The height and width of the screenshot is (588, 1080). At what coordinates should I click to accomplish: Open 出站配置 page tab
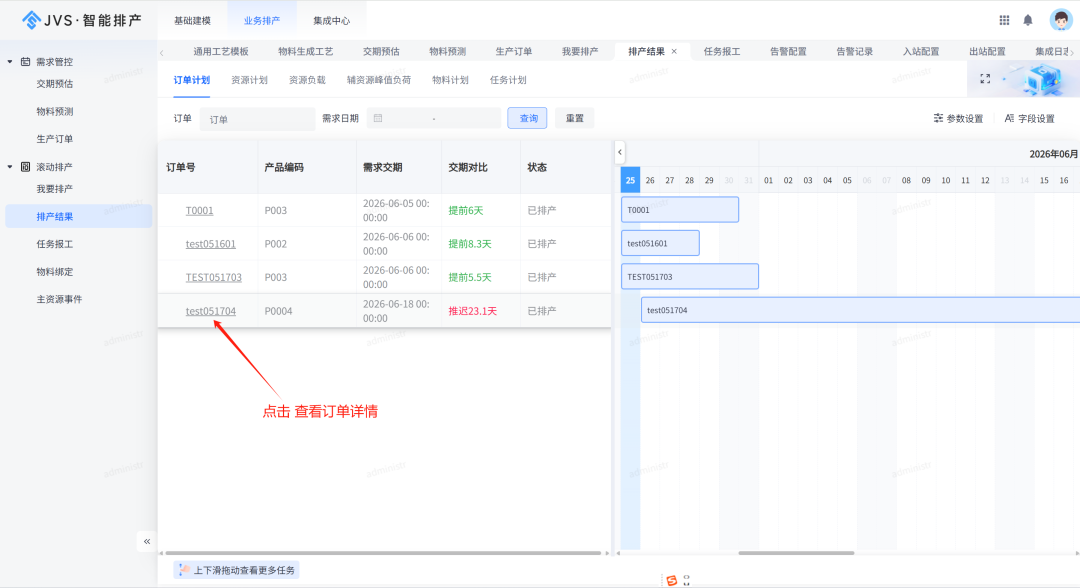tap(987, 52)
